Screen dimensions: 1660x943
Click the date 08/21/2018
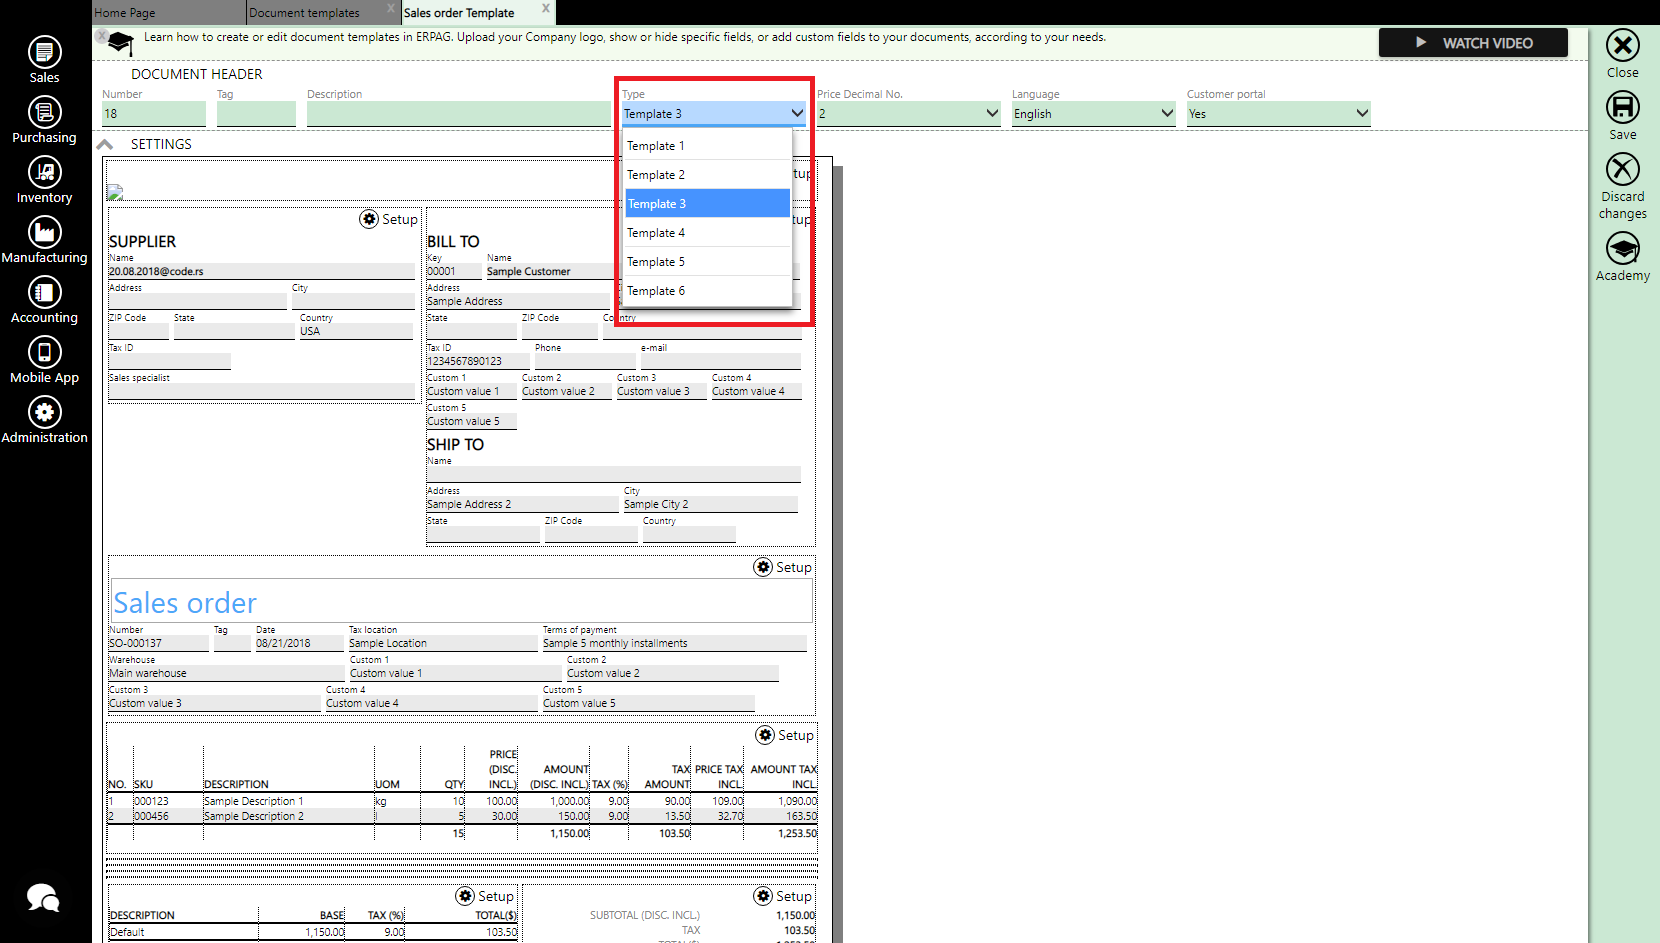[x=283, y=643]
